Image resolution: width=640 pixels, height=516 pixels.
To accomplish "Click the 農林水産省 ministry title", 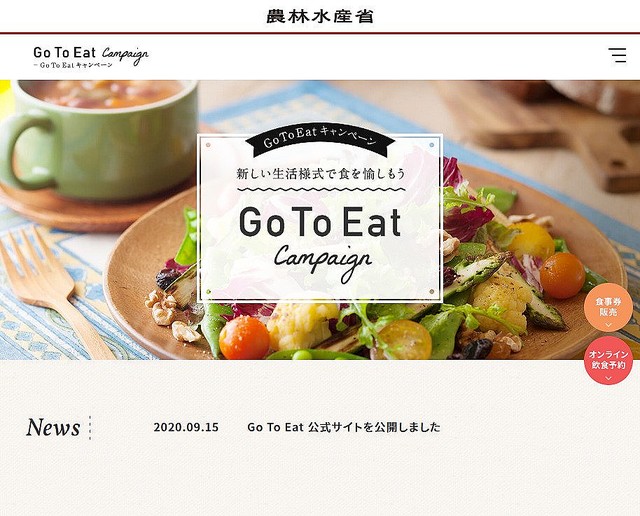I will click(x=320, y=16).
